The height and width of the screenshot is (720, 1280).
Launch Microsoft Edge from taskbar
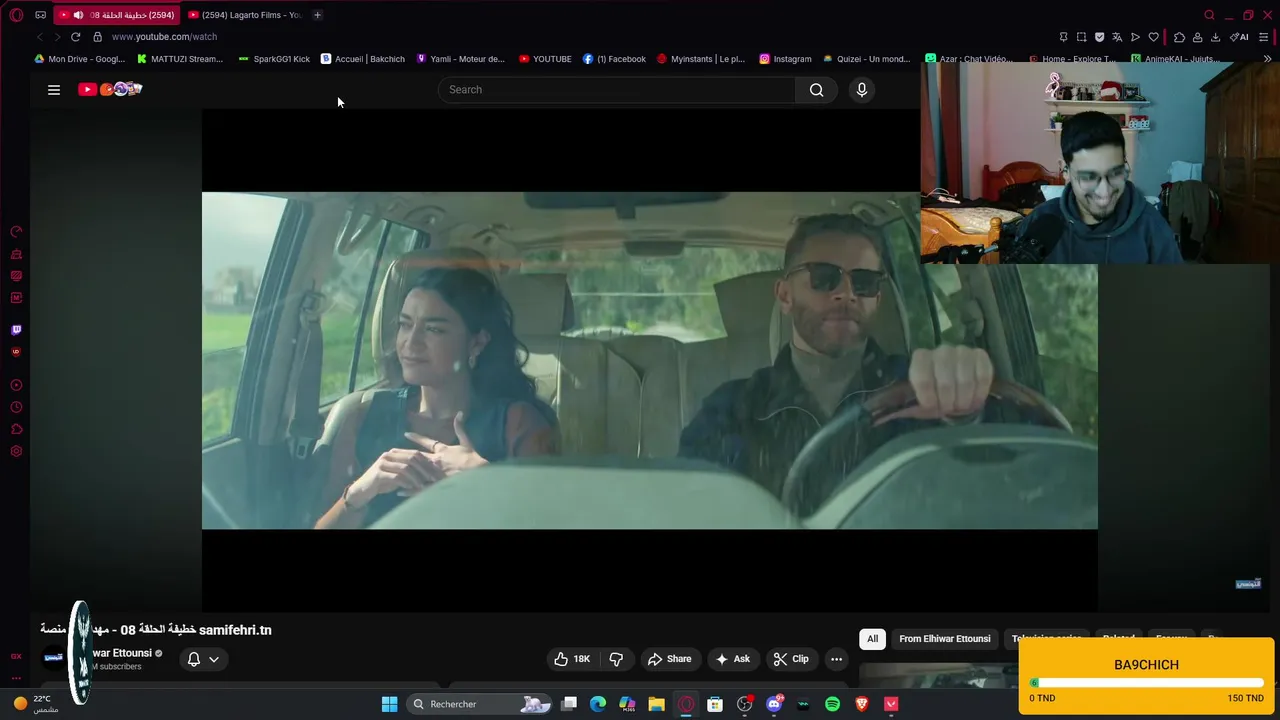click(598, 704)
